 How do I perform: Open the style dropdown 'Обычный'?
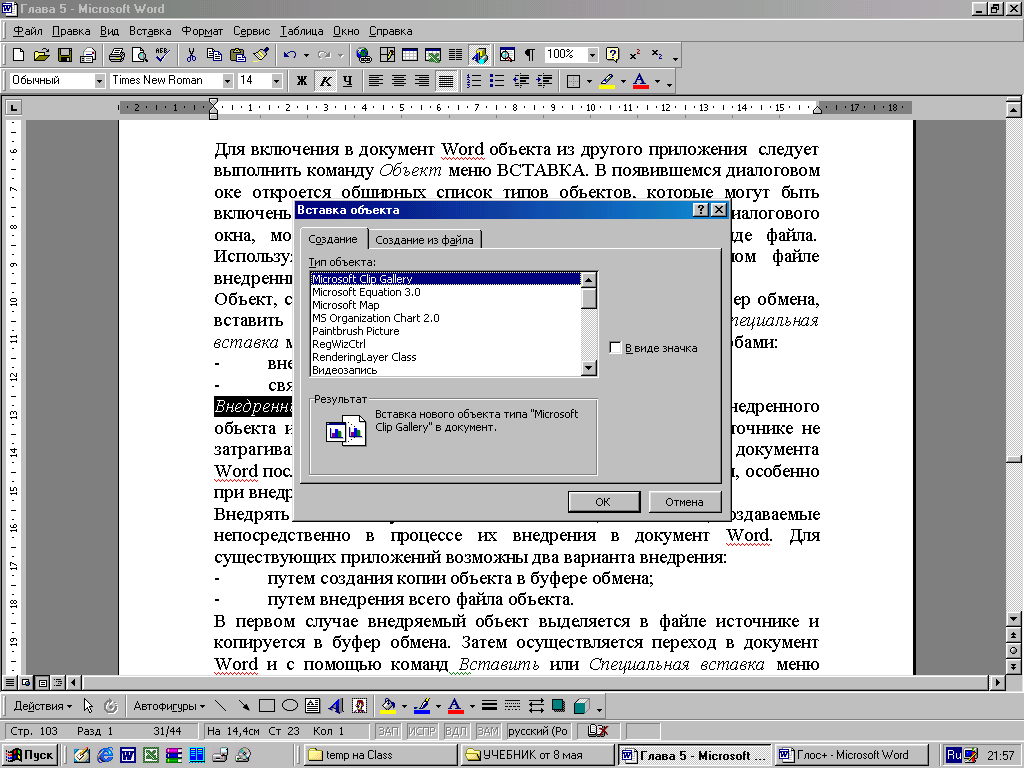click(x=99, y=80)
